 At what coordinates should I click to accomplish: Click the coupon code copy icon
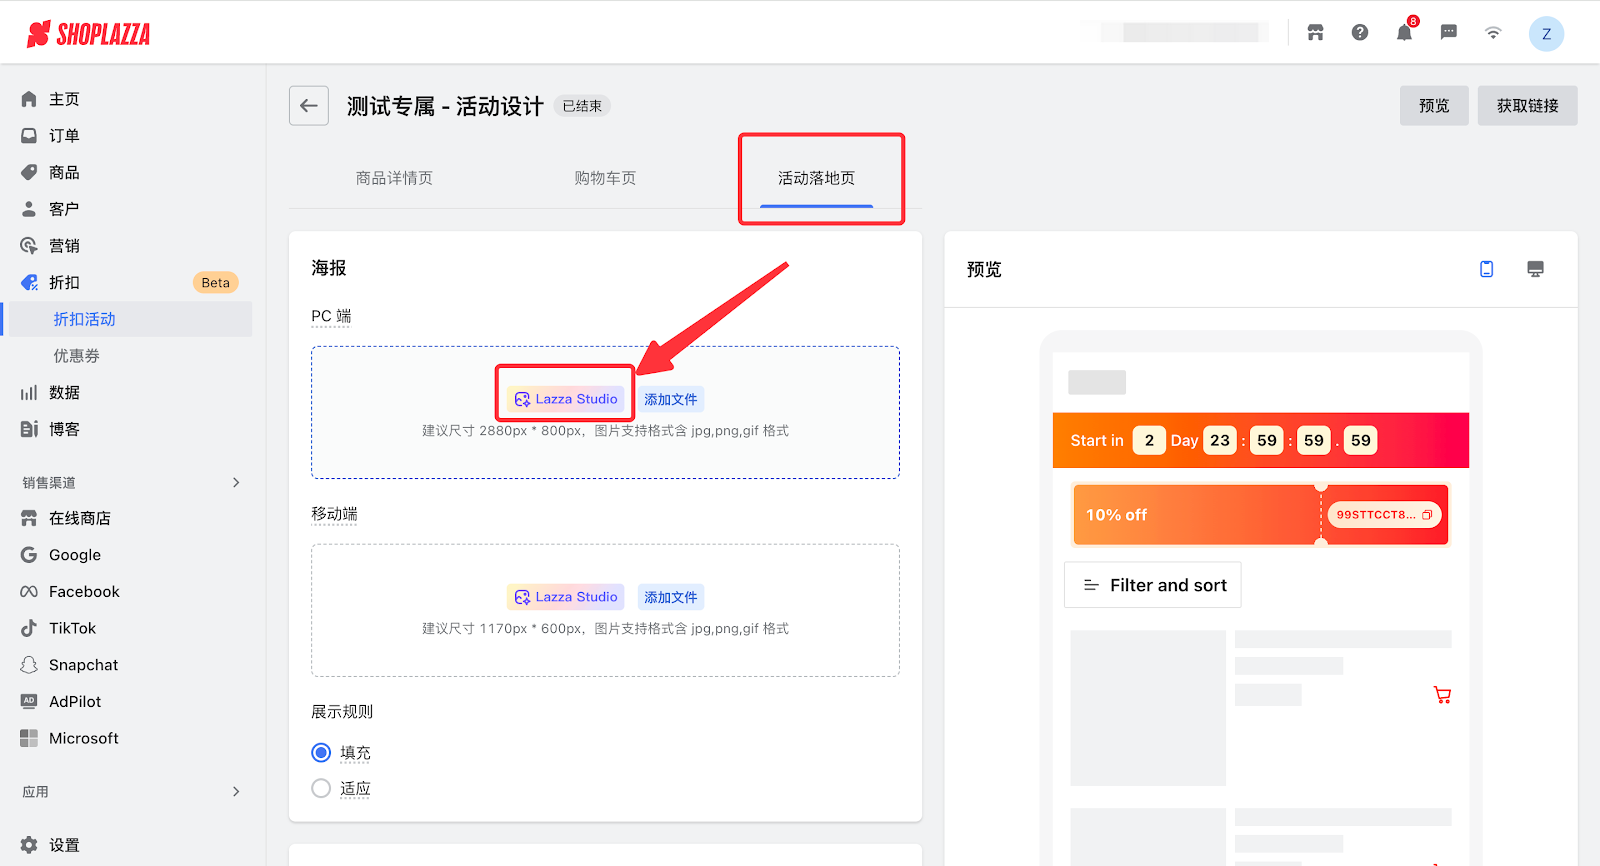click(x=1427, y=515)
